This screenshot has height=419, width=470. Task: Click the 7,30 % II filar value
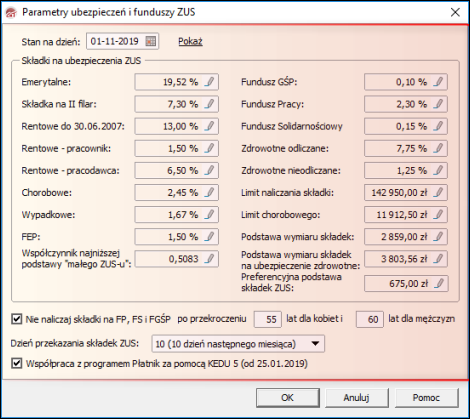(x=183, y=104)
